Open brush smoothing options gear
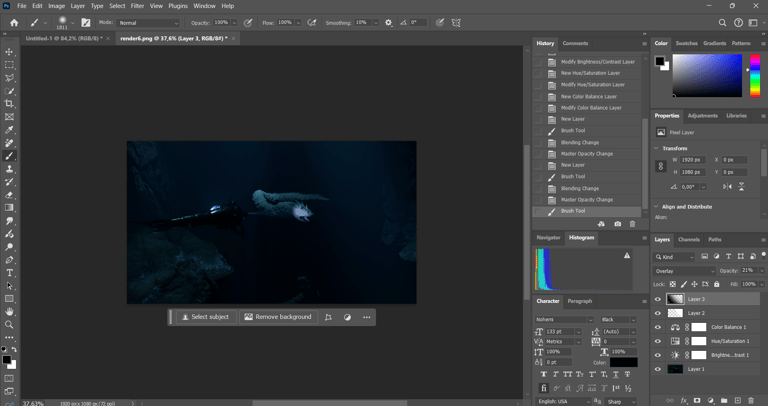 [389, 22]
